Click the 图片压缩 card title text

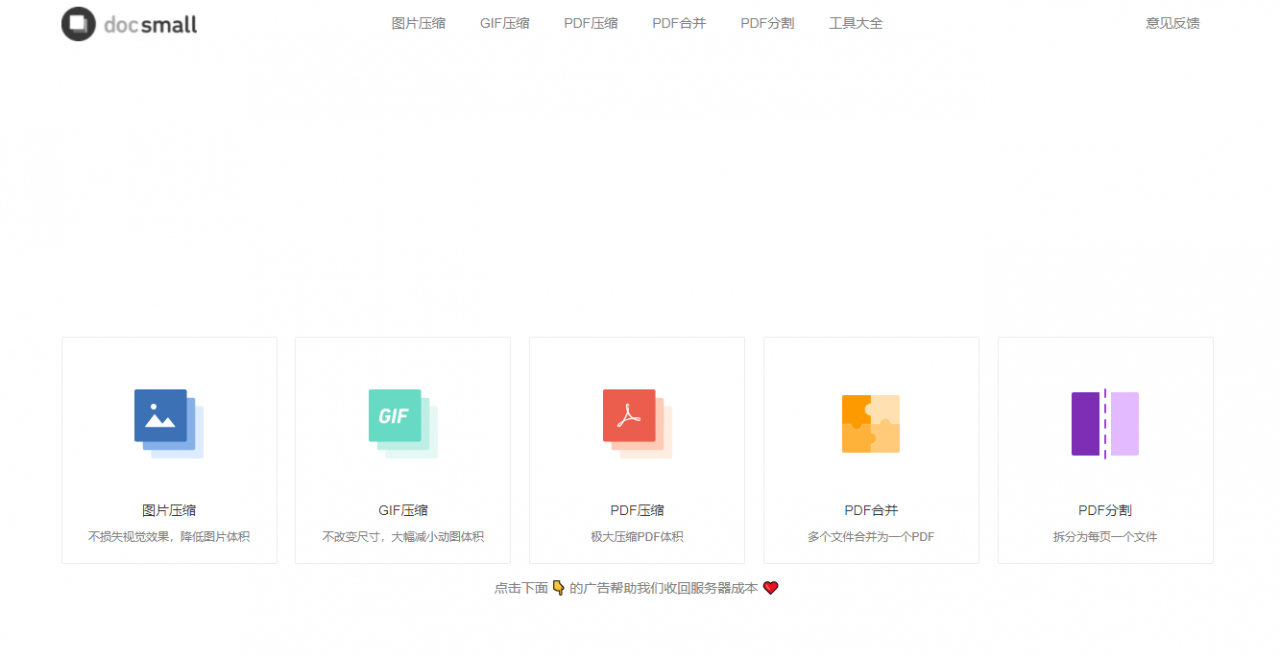[x=169, y=510]
